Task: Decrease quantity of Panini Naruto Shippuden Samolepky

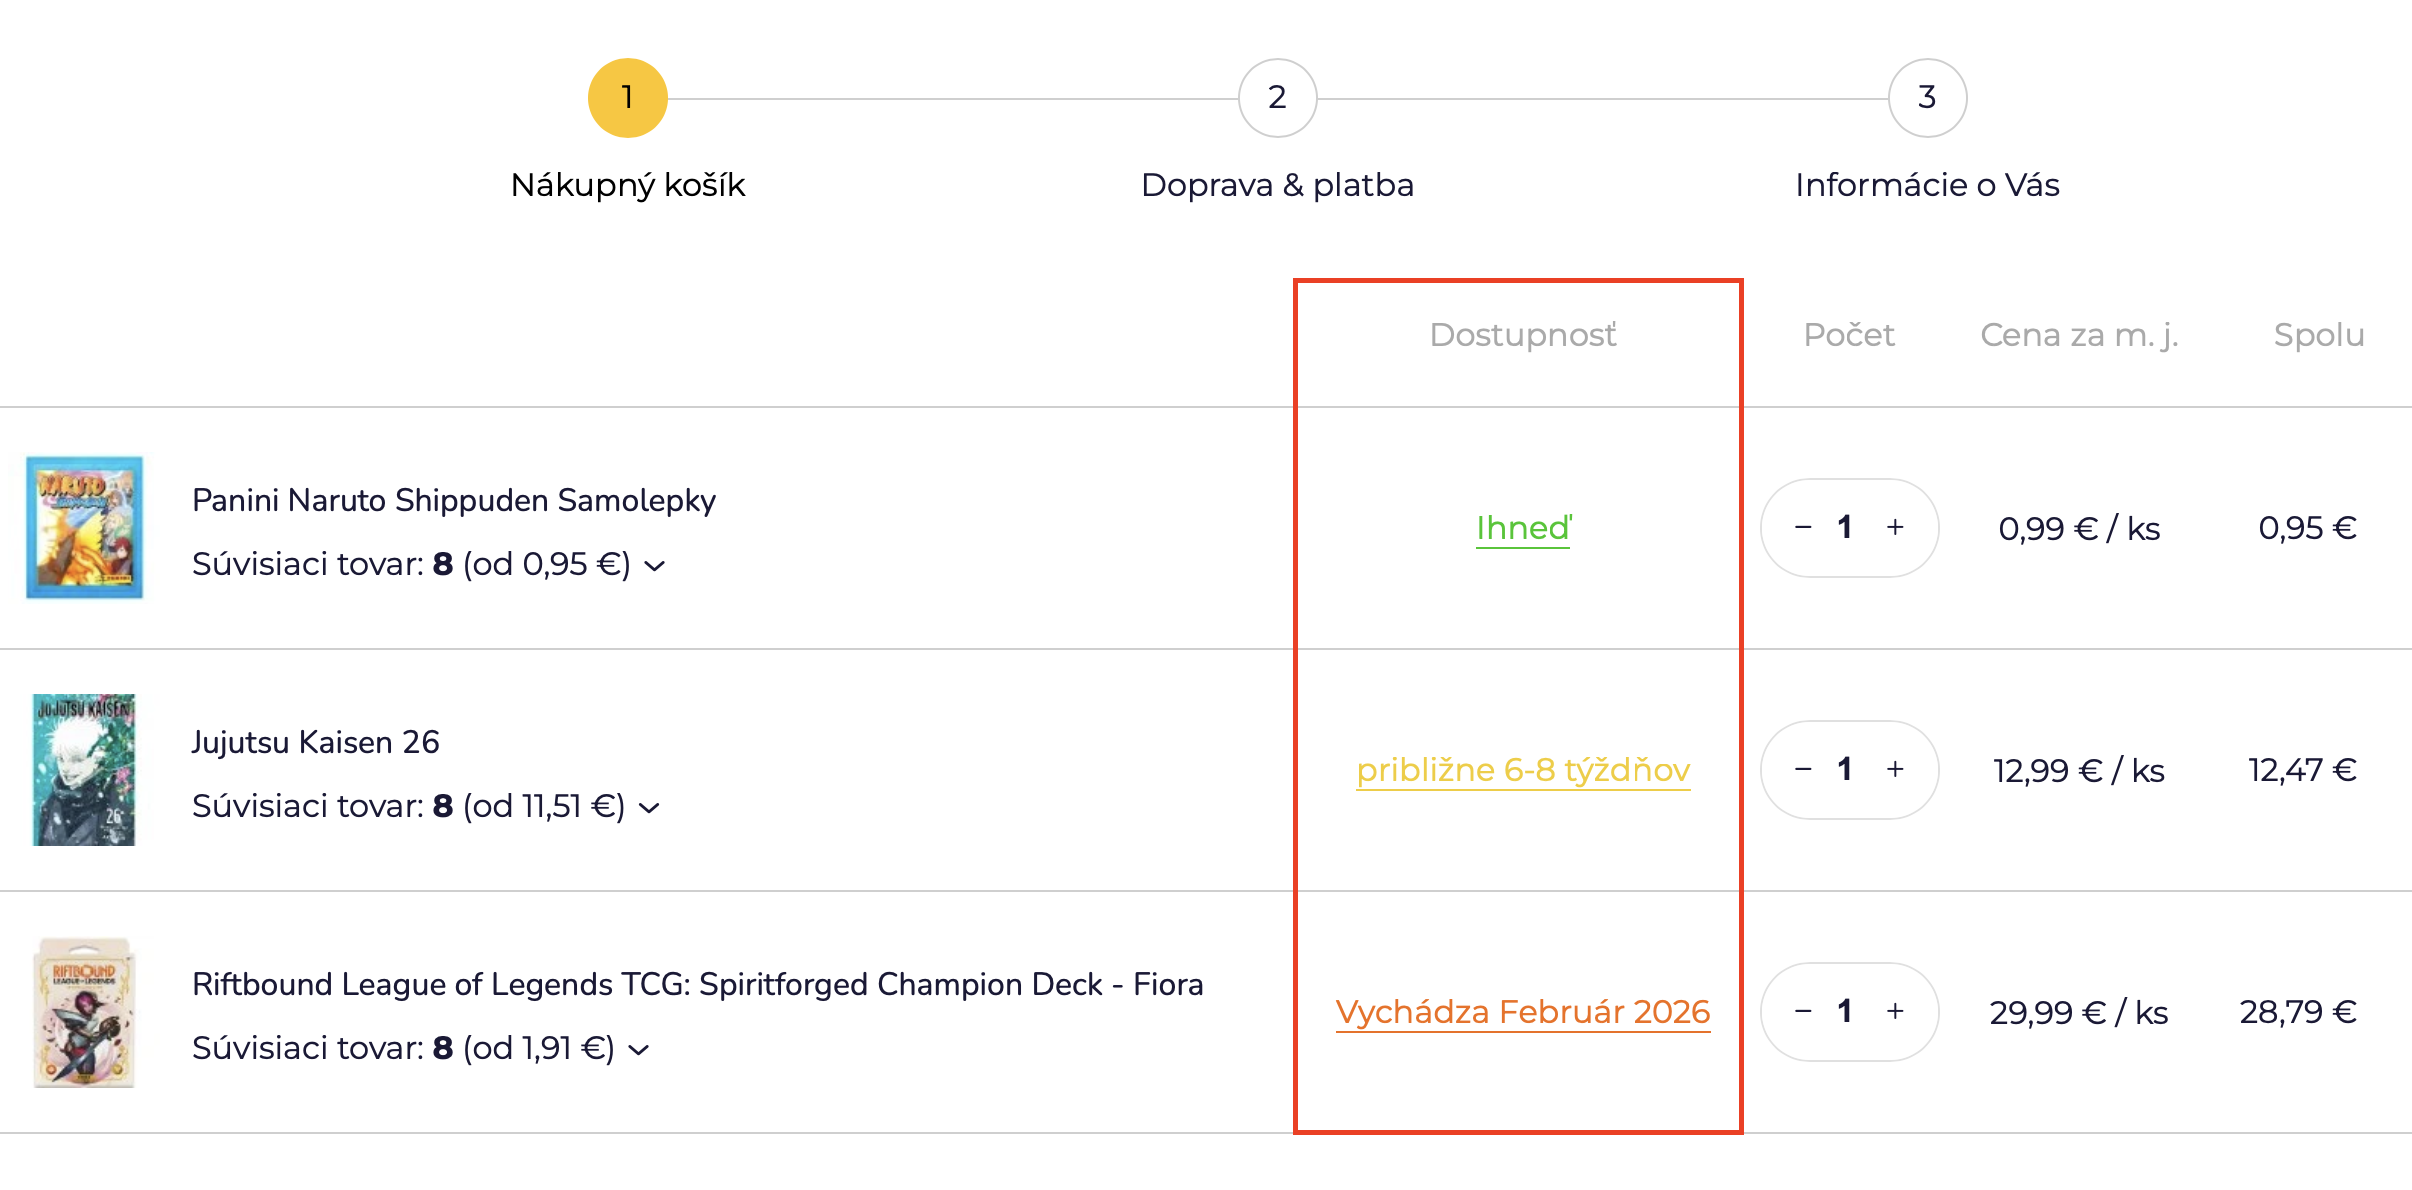Action: tap(1803, 527)
